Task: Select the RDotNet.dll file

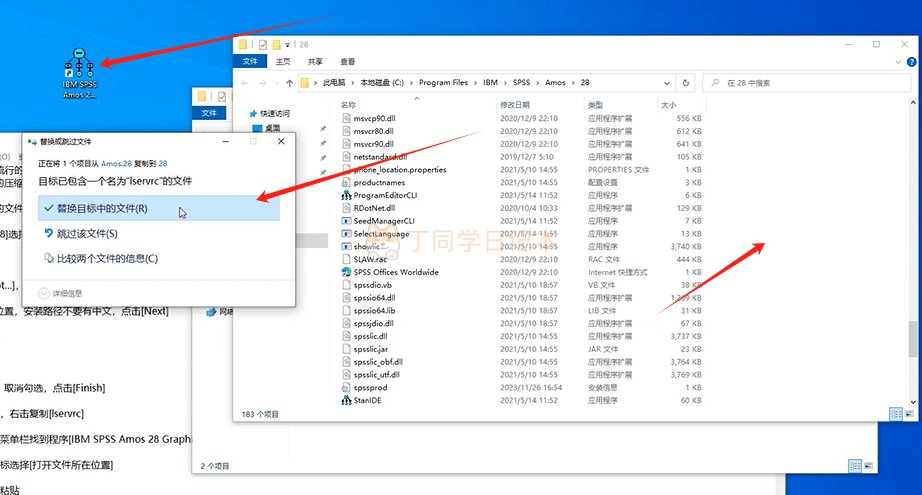Action: (x=374, y=208)
